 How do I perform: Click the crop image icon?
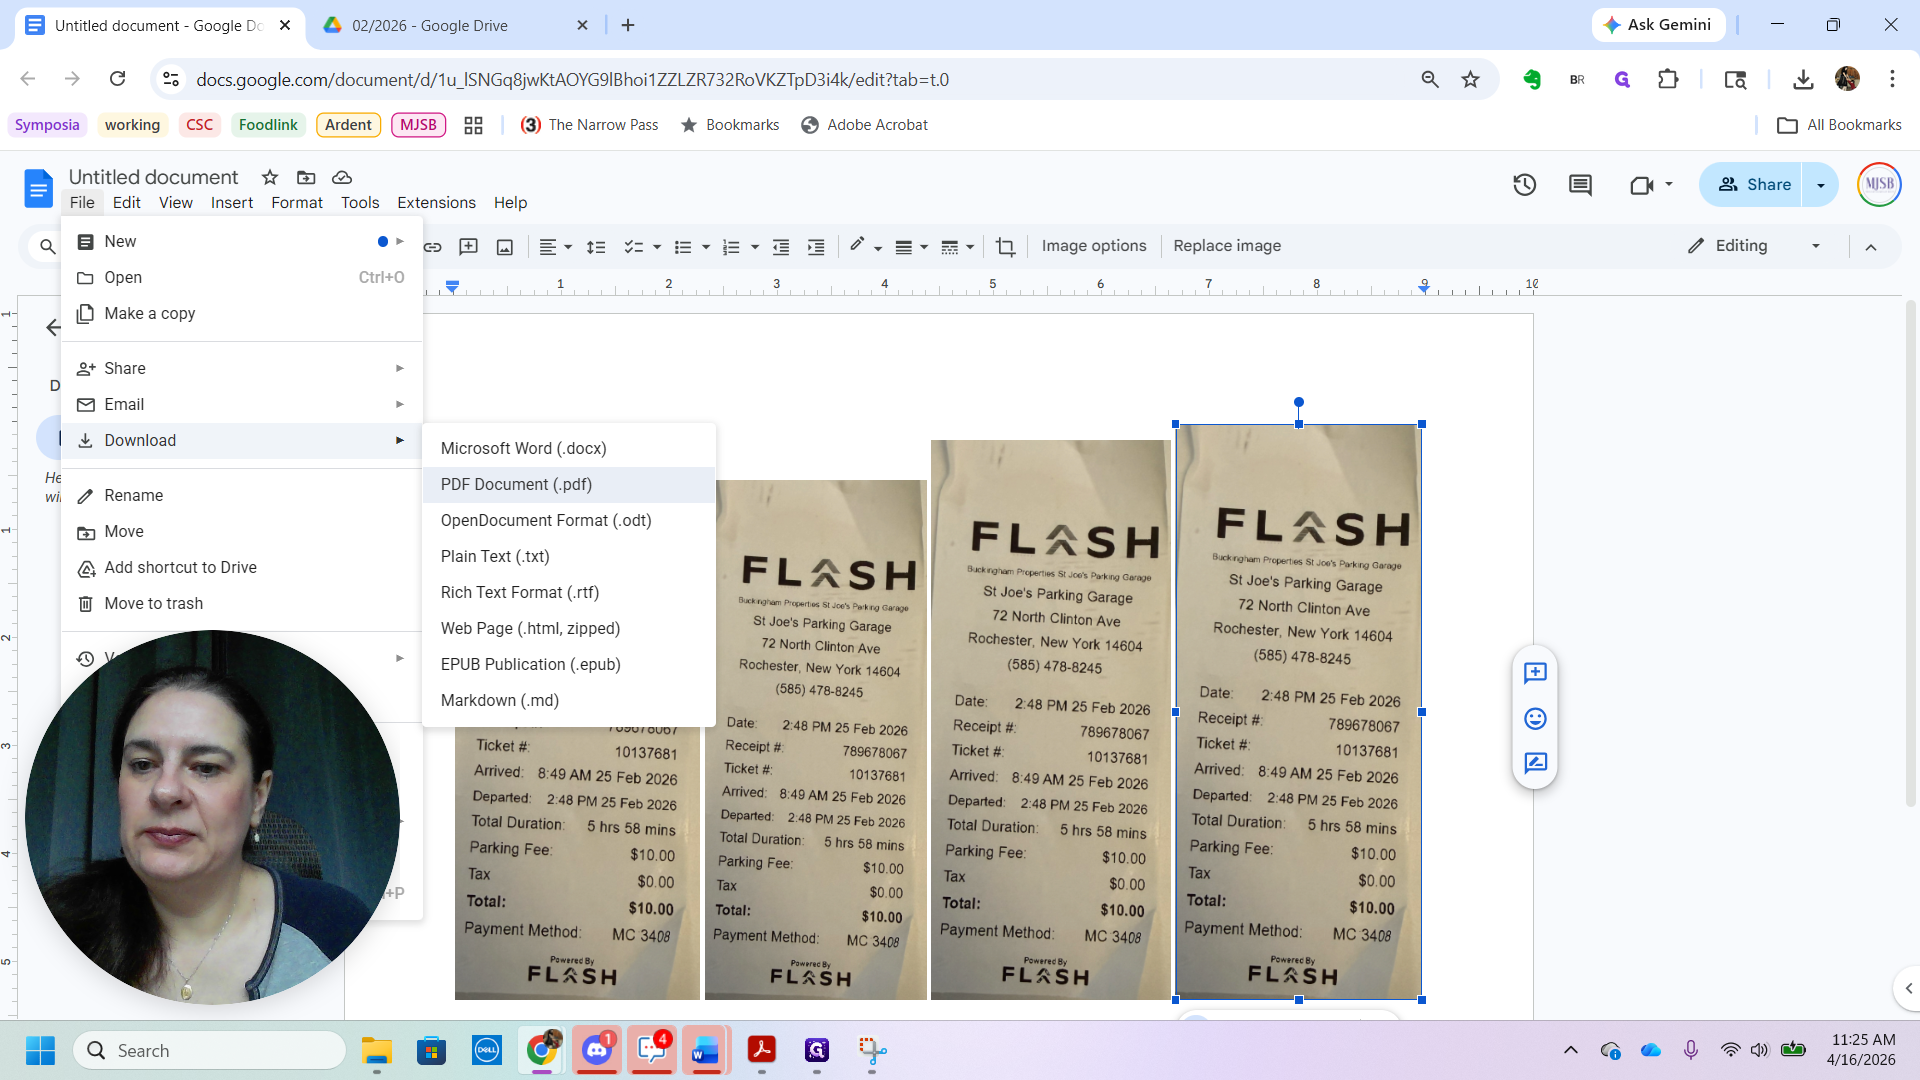click(x=1005, y=247)
